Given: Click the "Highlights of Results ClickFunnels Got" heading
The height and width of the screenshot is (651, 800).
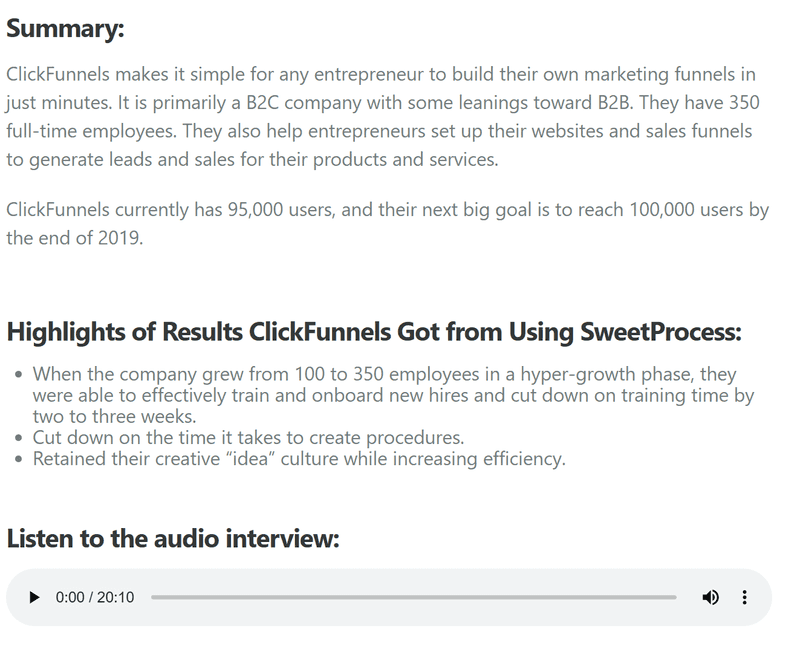Looking at the screenshot, I should click(373, 332).
